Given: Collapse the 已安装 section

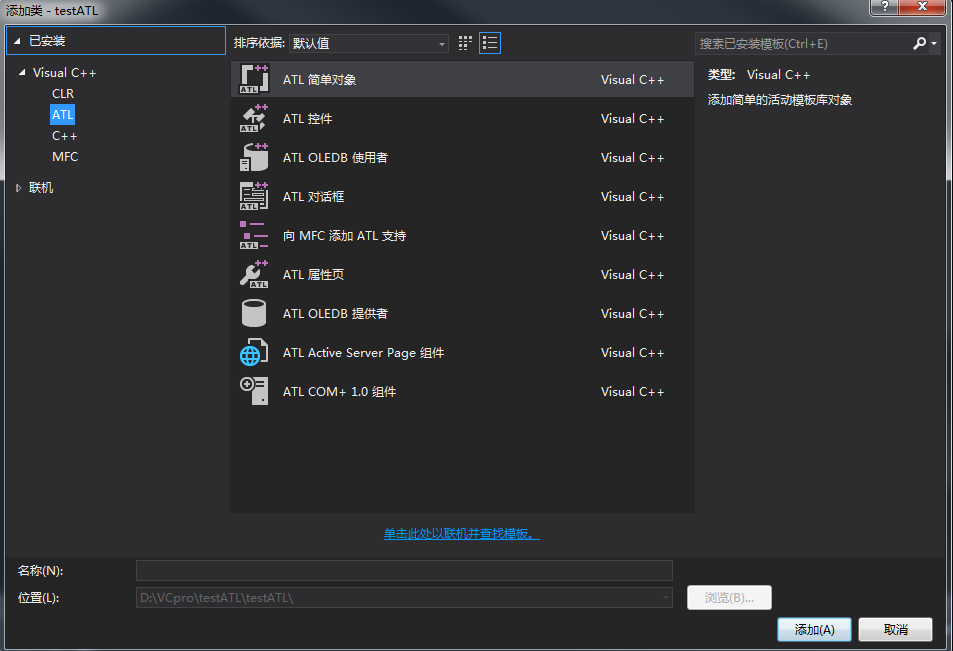Looking at the screenshot, I should (x=17, y=41).
